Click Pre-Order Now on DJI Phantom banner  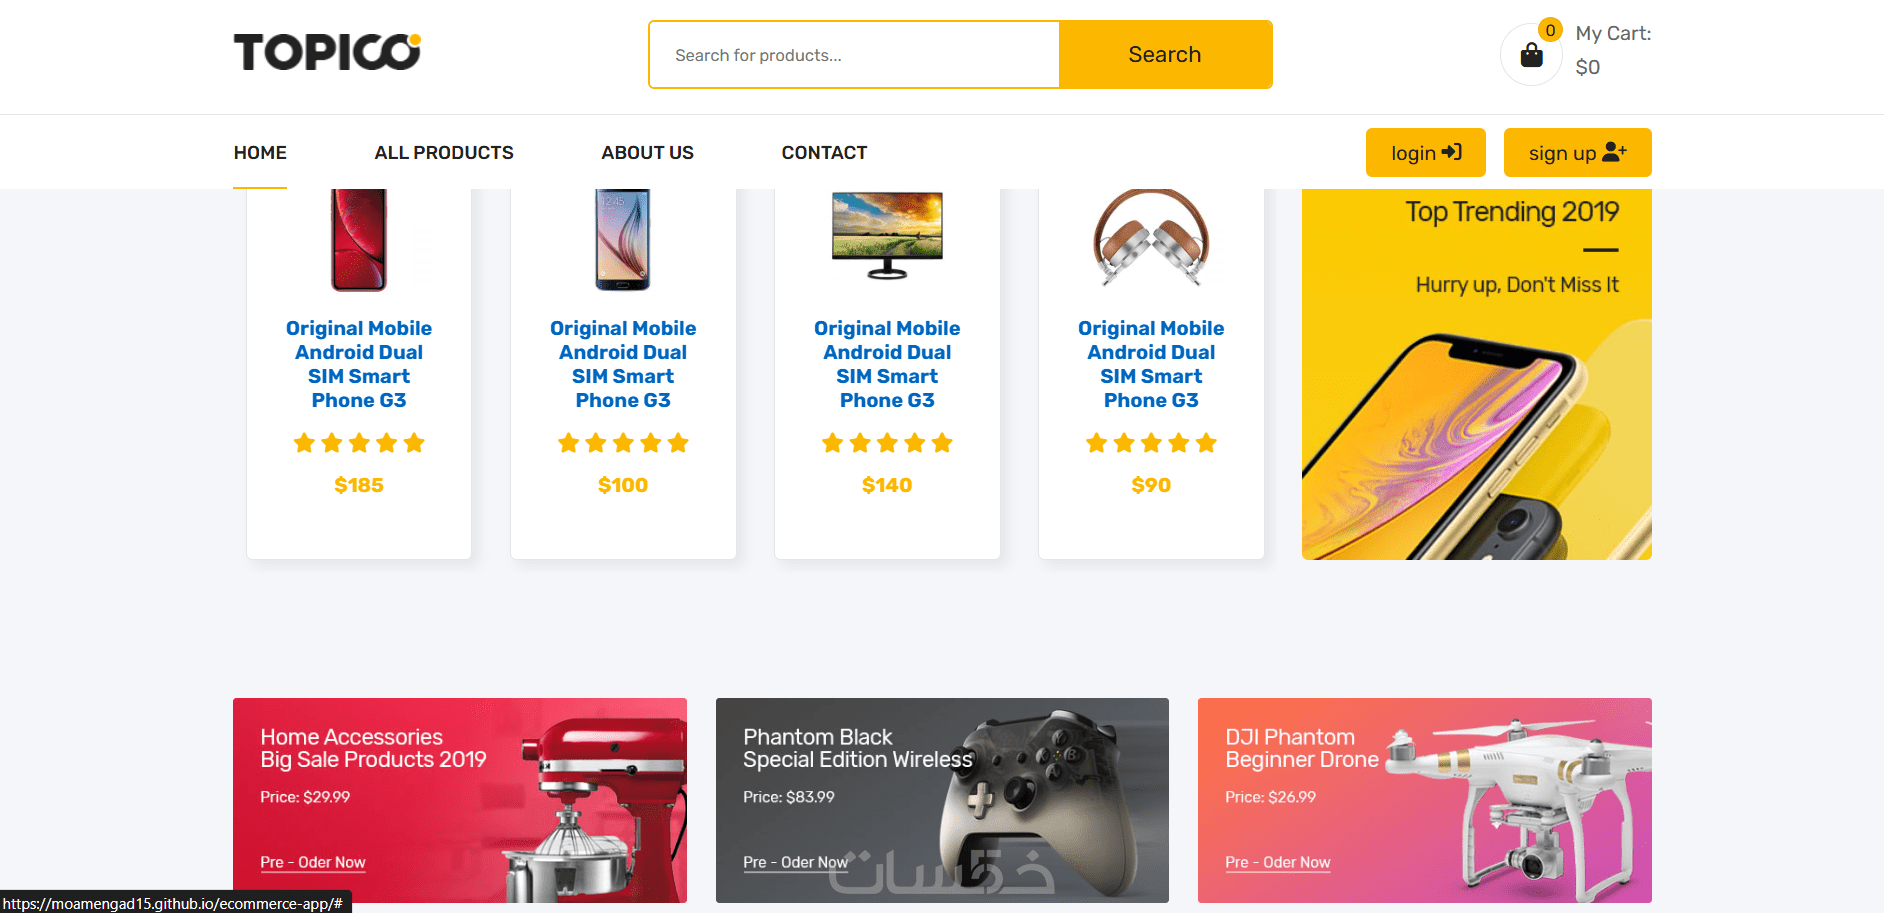click(1277, 862)
